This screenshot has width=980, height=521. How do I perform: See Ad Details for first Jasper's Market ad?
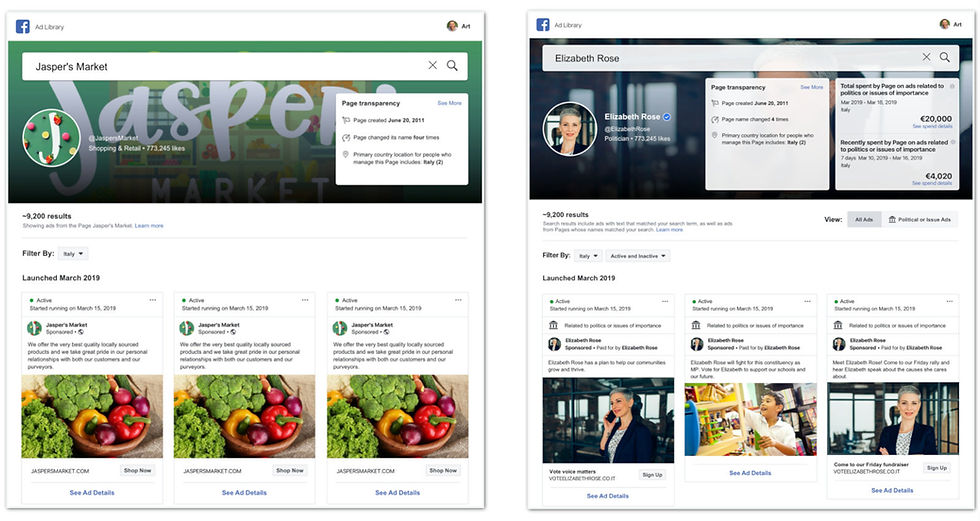92,493
